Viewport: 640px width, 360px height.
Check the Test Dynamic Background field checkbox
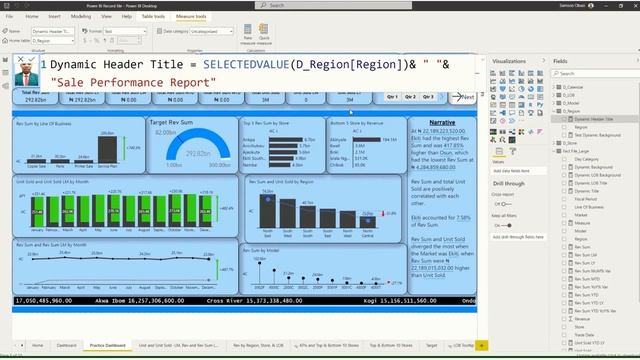565,135
